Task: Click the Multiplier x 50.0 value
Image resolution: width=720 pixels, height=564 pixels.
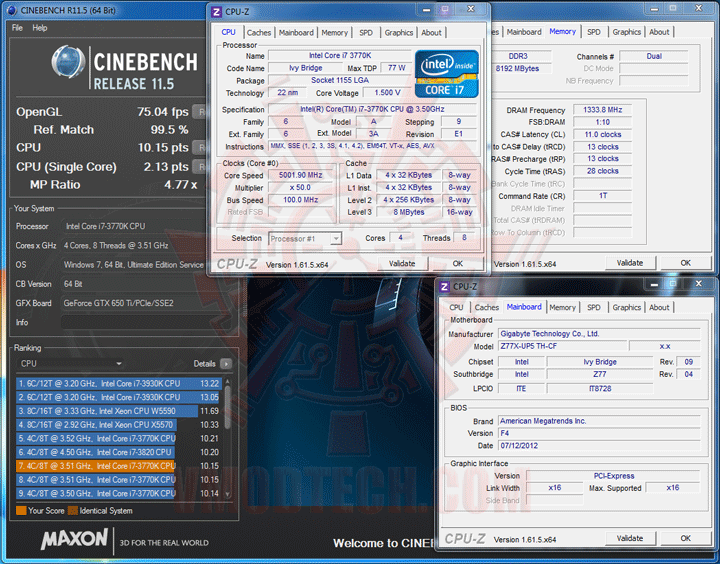Action: 300,188
